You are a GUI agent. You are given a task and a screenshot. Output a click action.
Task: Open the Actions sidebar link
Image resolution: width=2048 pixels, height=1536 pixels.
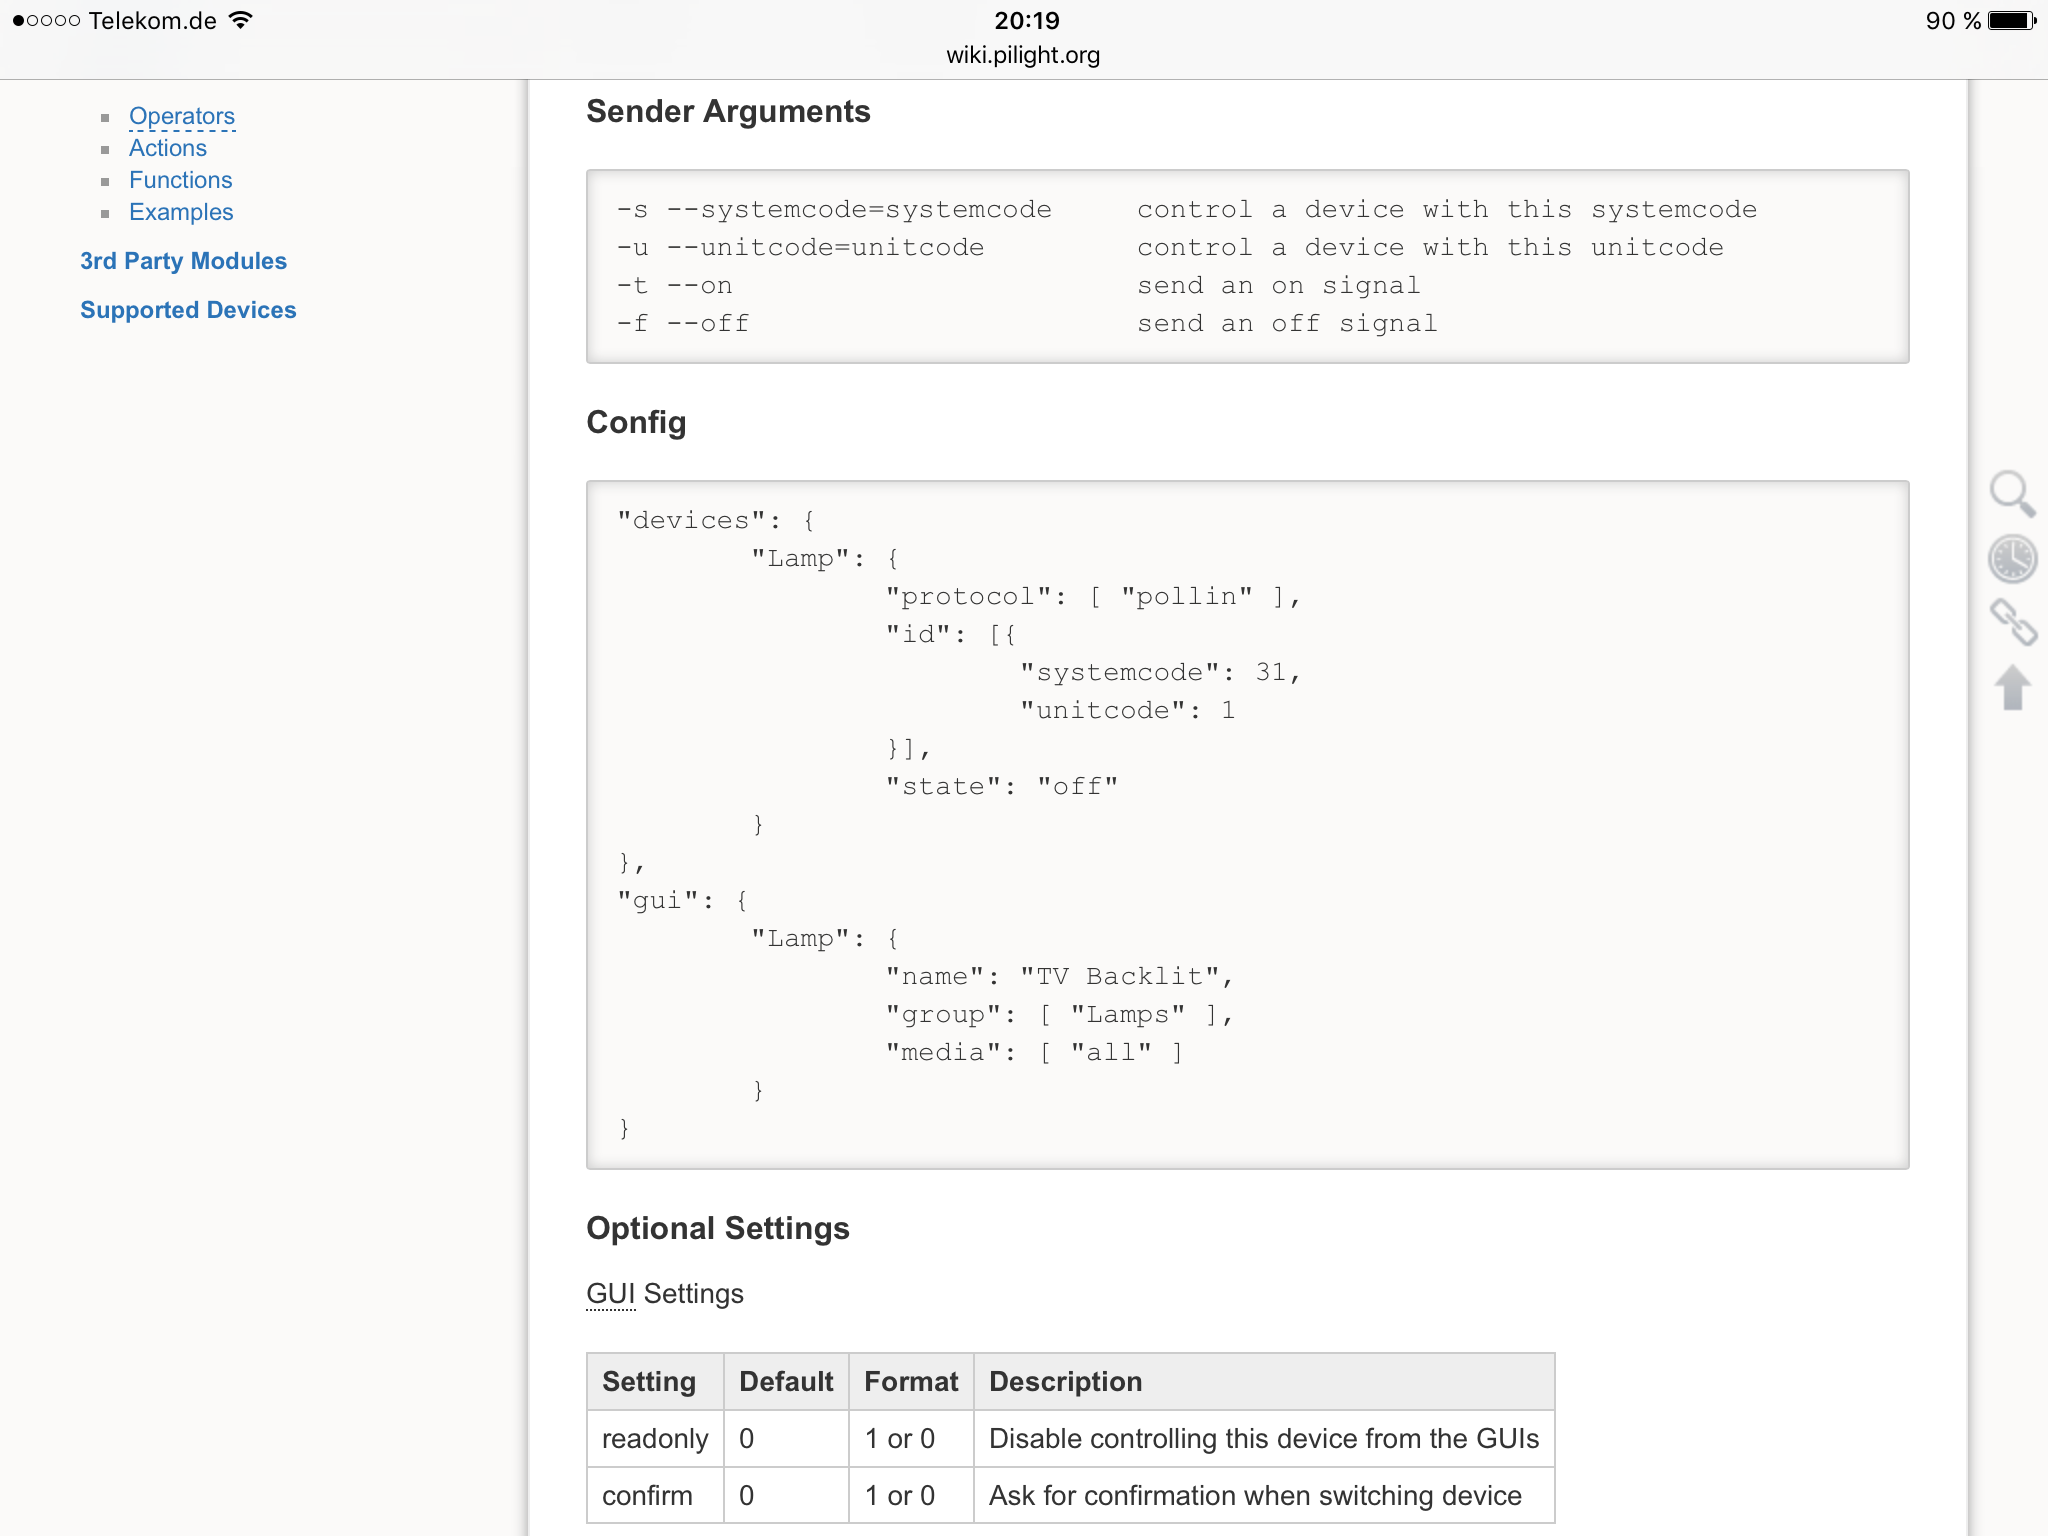[x=167, y=148]
